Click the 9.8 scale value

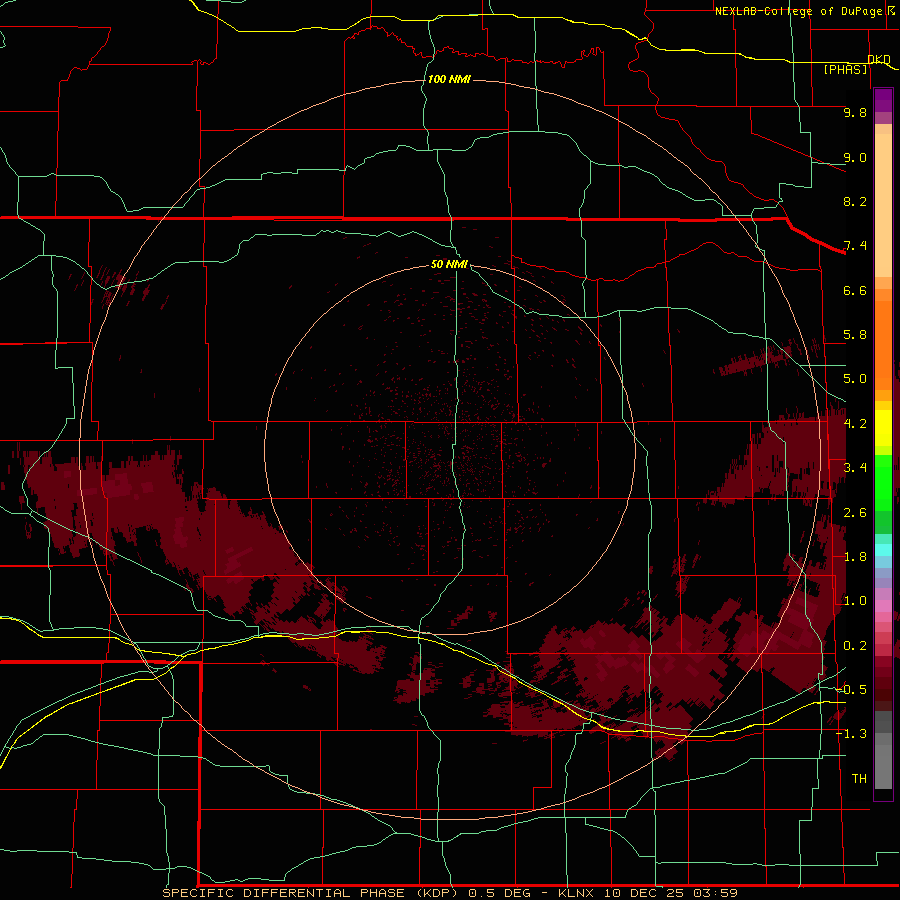pos(855,112)
